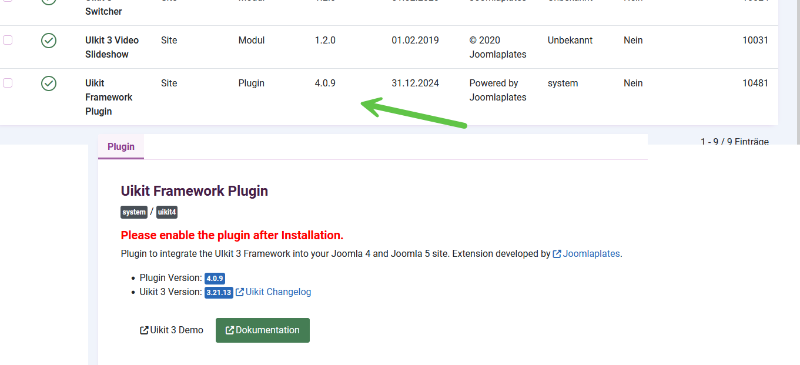Click the 'Uikit Framework Plugin' heading
The height and width of the screenshot is (365, 800).
point(194,191)
